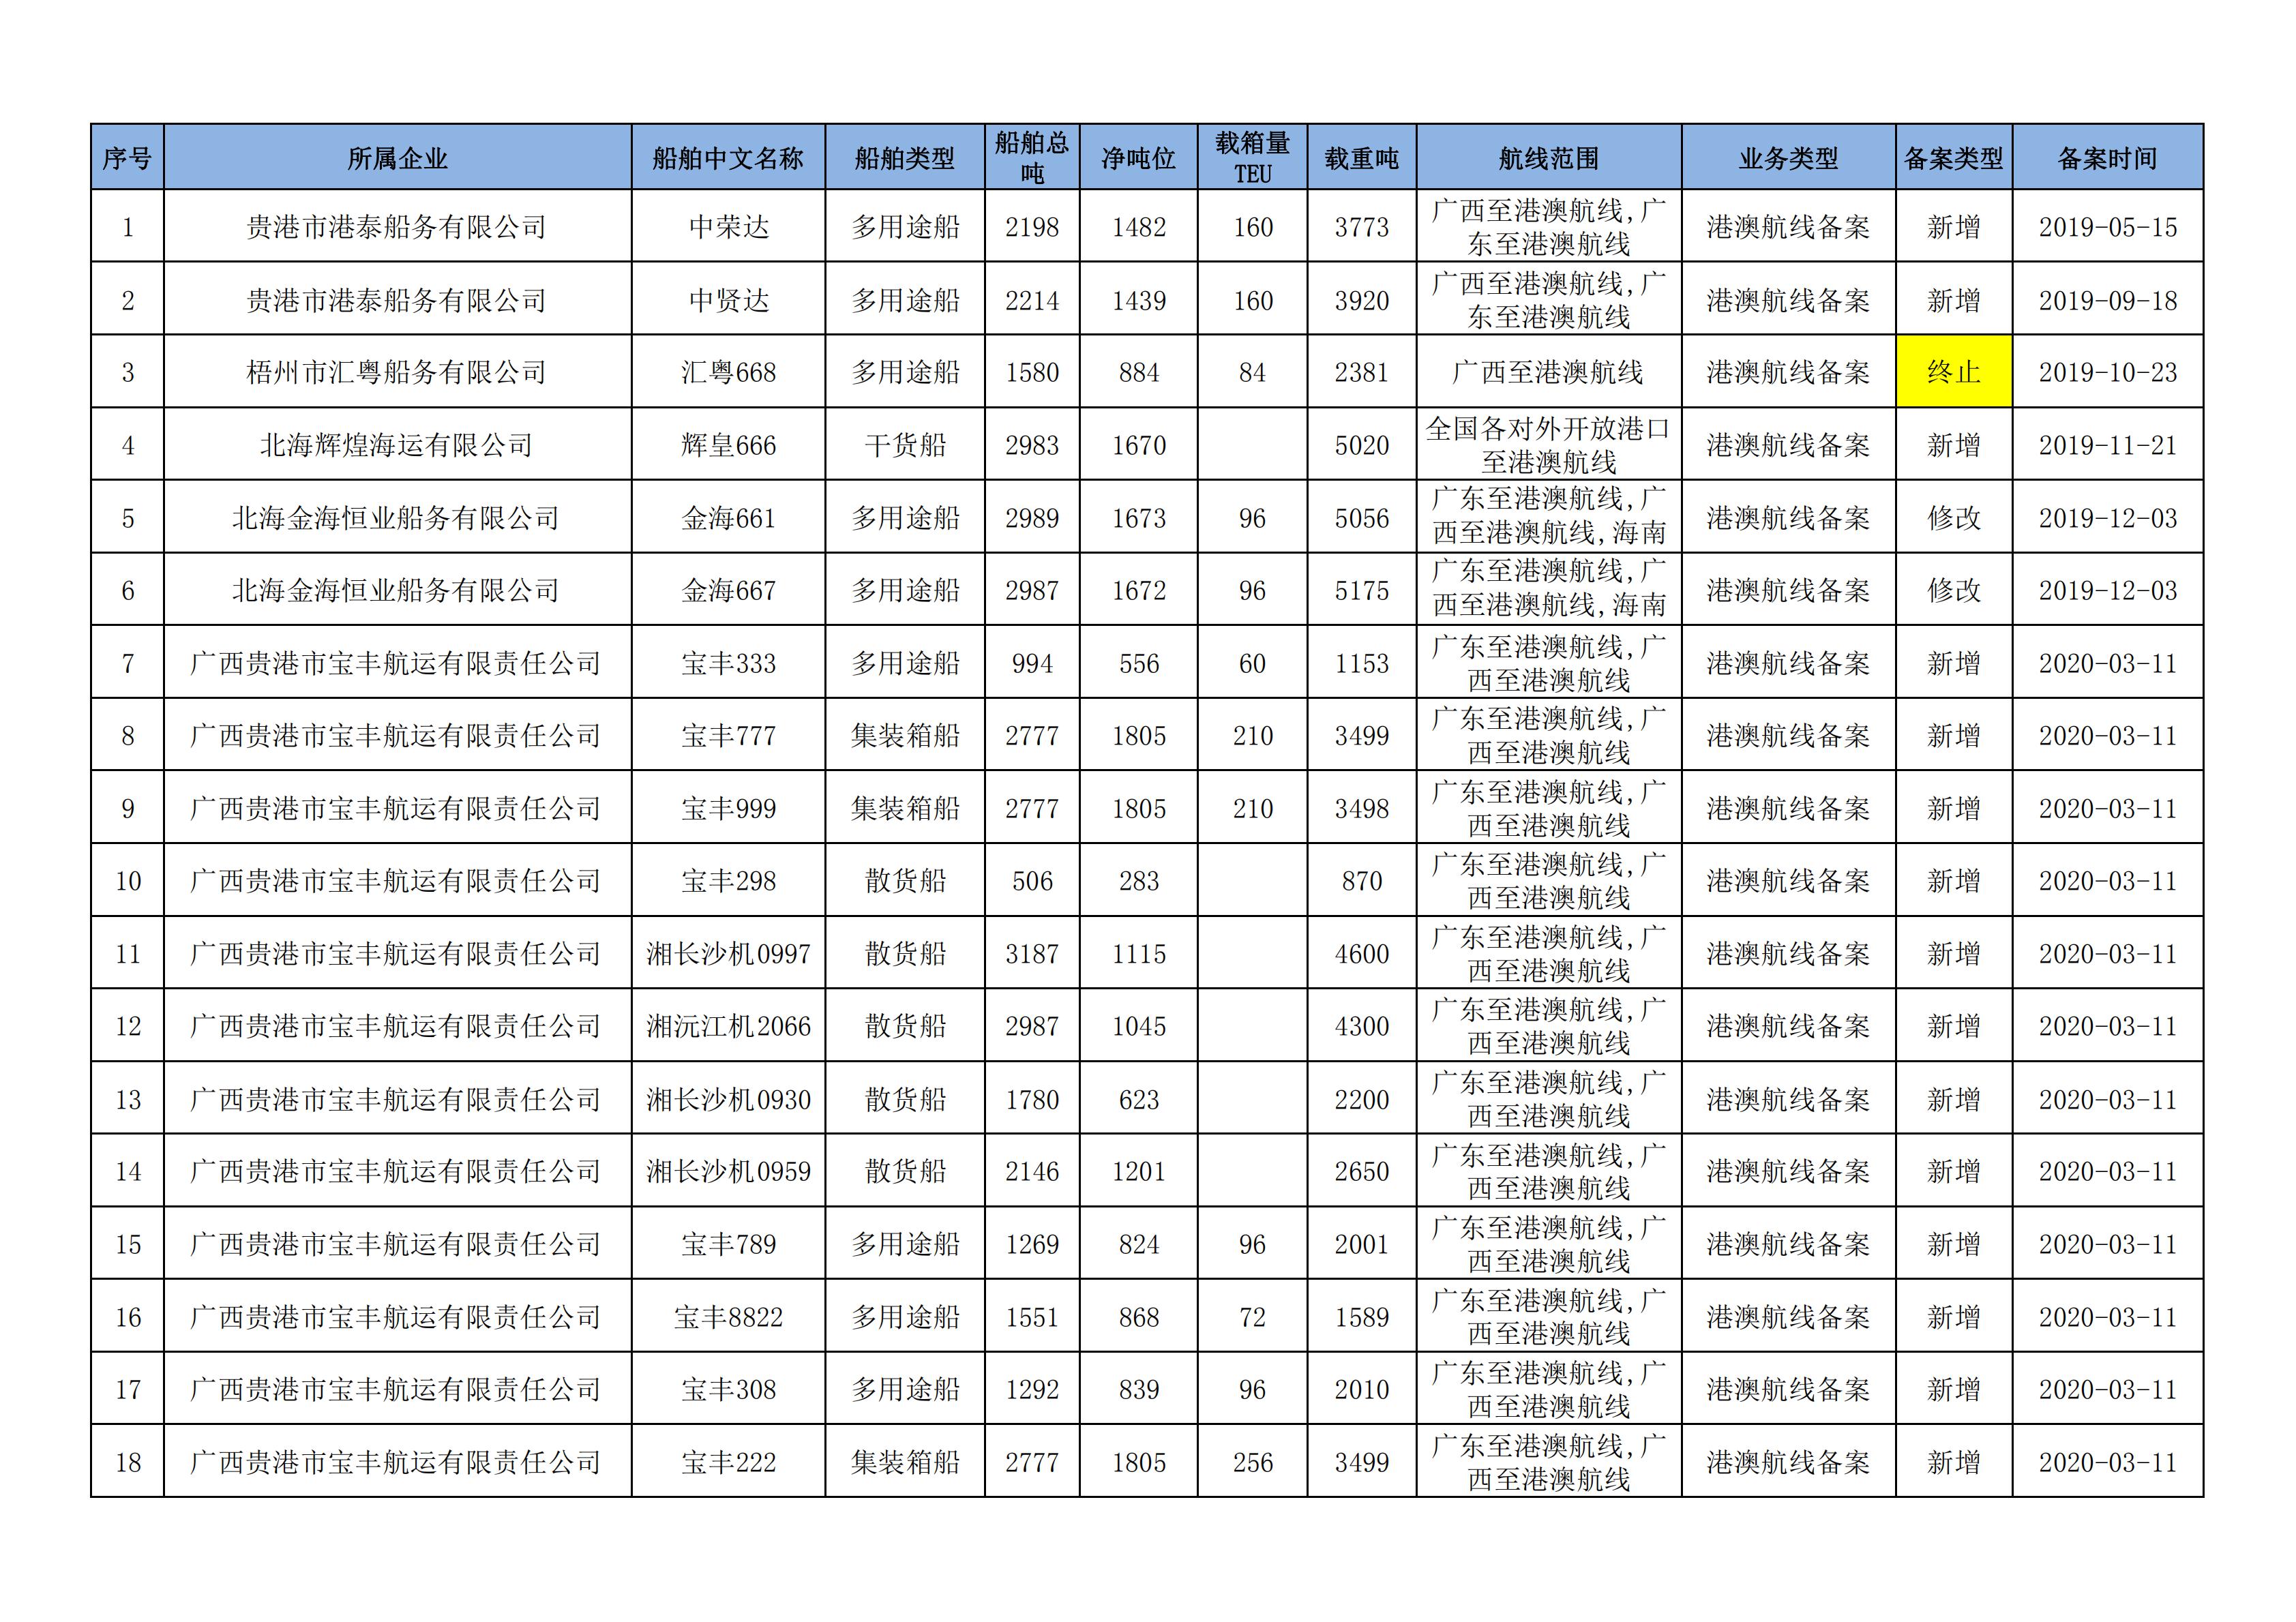The width and height of the screenshot is (2296, 1622).
Task: Click deadweight value 5175 cell
Action: point(1361,590)
